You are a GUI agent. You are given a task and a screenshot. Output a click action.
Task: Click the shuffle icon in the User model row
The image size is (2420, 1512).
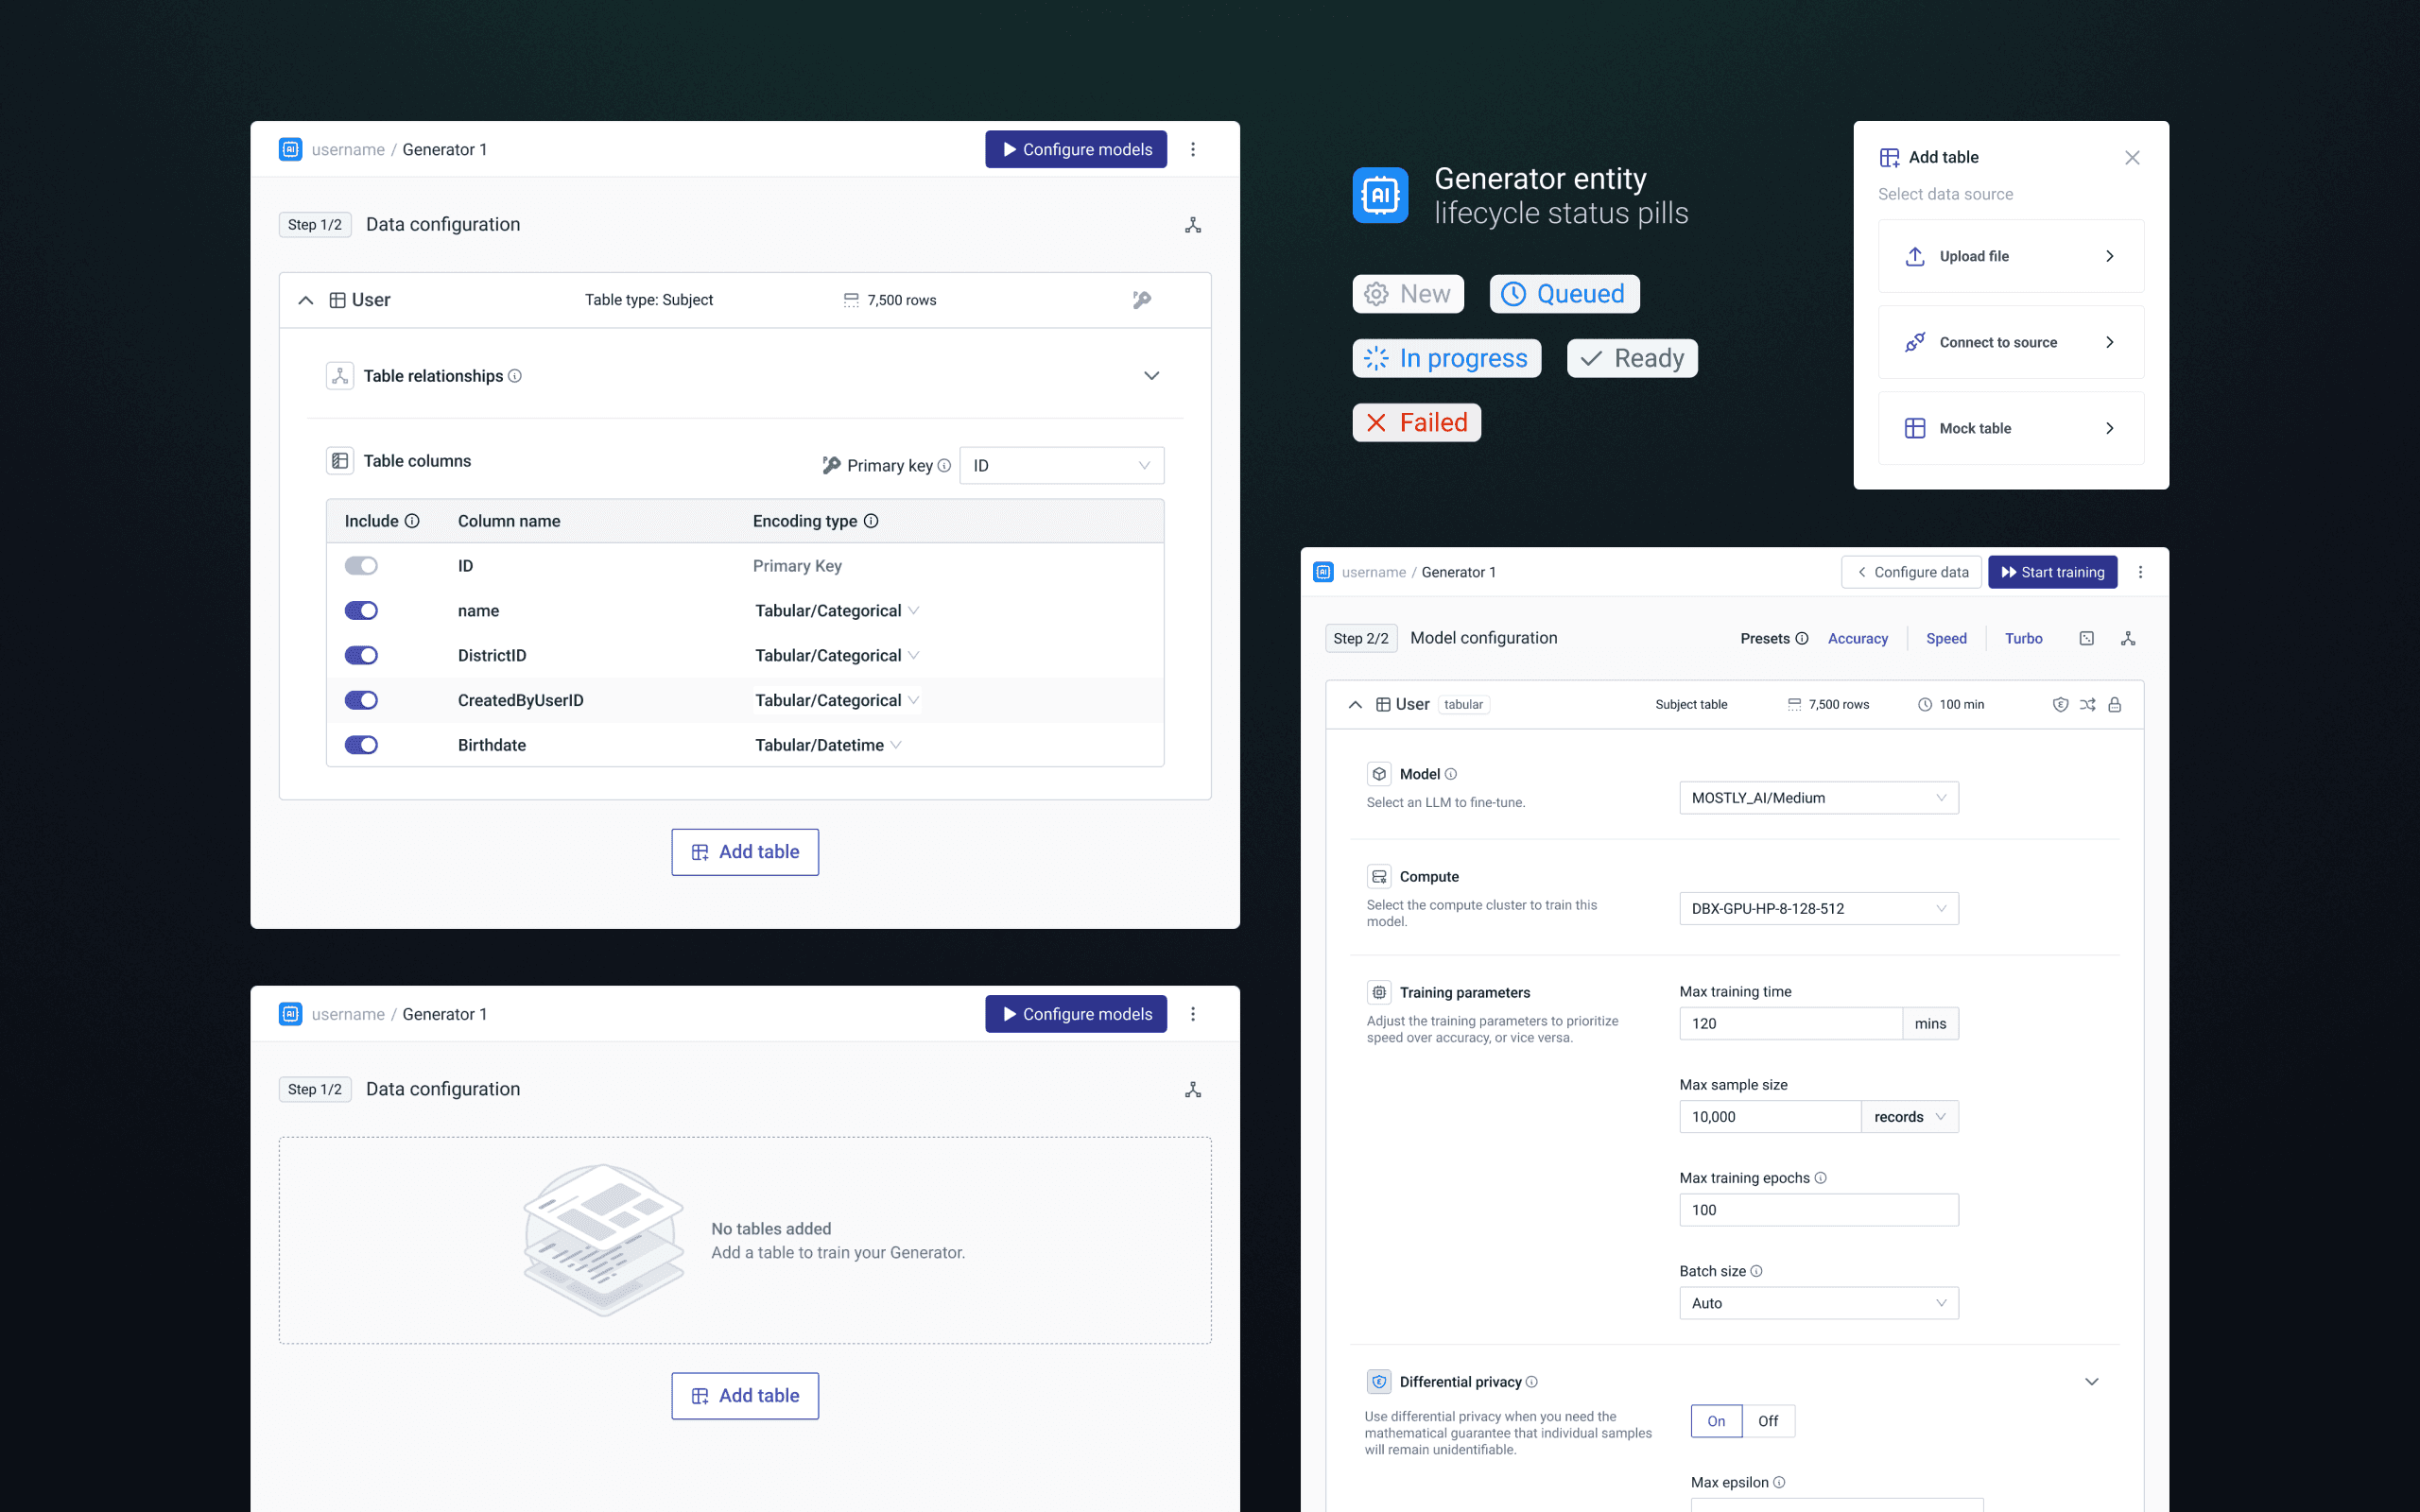[2087, 704]
